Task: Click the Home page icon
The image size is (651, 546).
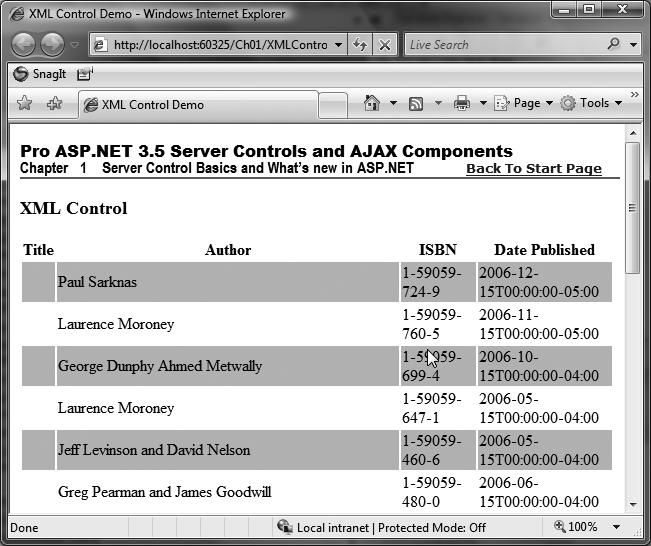Action: pyautogui.click(x=372, y=103)
